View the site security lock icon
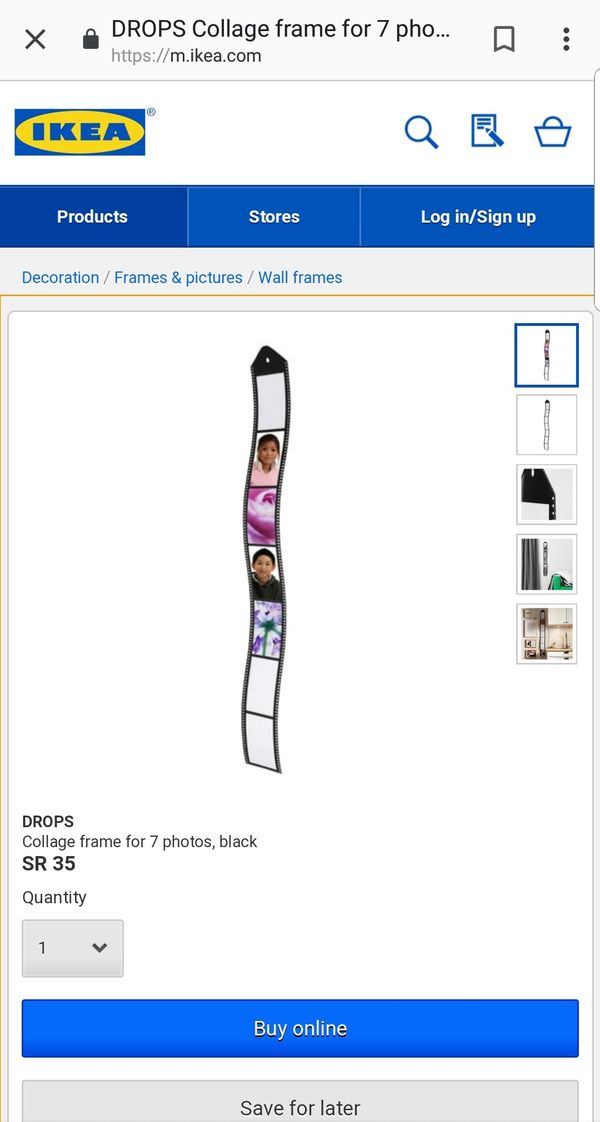 click(x=91, y=39)
